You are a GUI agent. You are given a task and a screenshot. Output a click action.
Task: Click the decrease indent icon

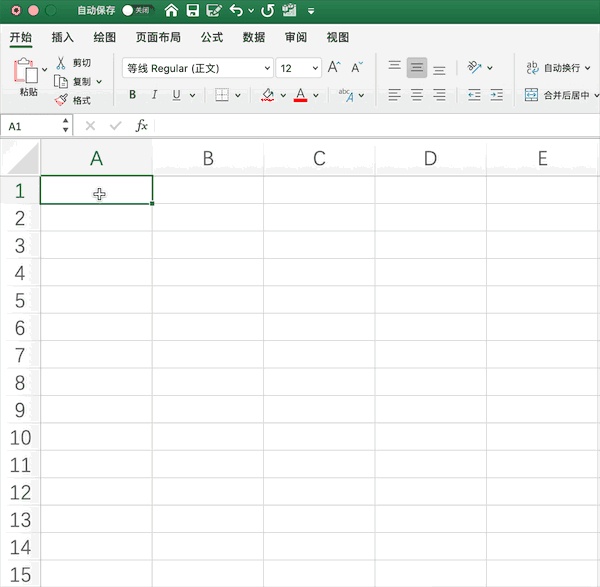474,95
